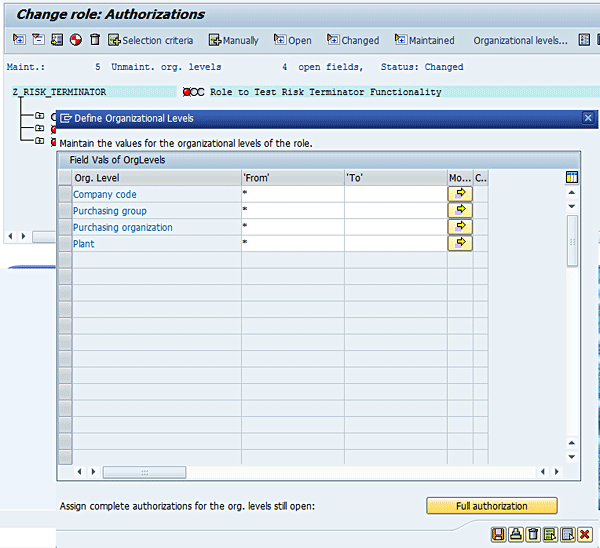This screenshot has width=600, height=548.
Task: Click the From field for Purchasing organization
Action: pos(293,227)
